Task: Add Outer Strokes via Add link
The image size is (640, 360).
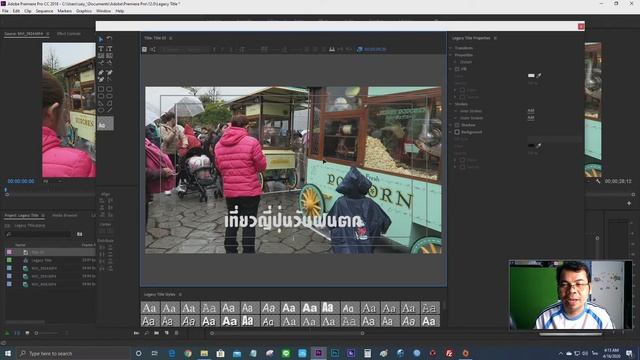Action: 531,118
